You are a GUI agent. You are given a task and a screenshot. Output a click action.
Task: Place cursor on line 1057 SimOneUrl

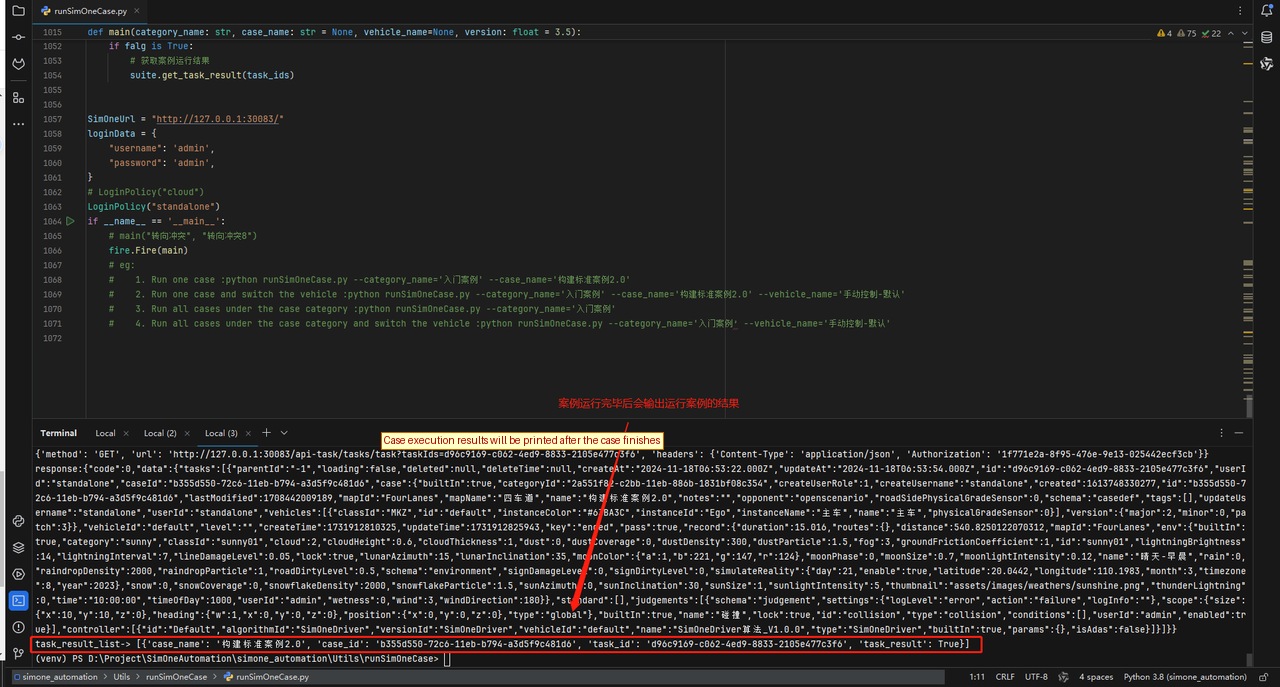pyautogui.click(x=185, y=118)
